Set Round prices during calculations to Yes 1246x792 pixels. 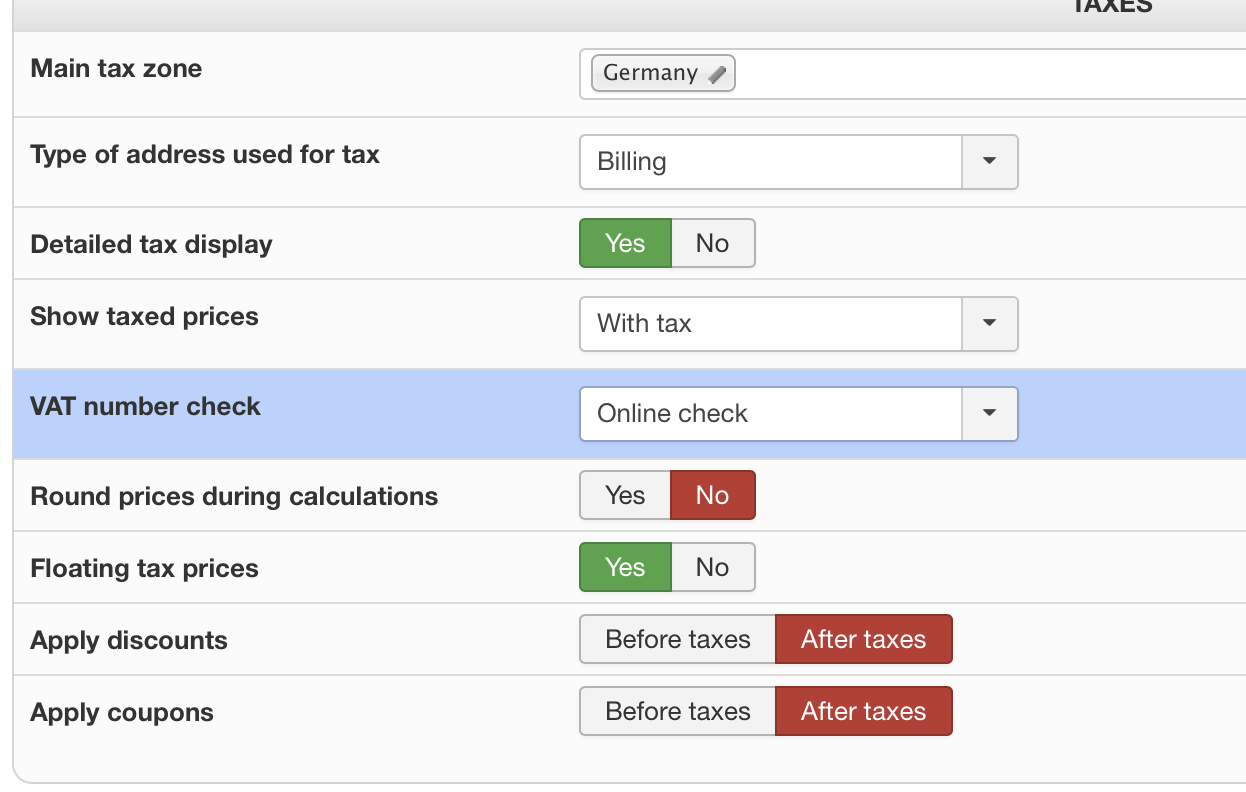pyautogui.click(x=625, y=495)
